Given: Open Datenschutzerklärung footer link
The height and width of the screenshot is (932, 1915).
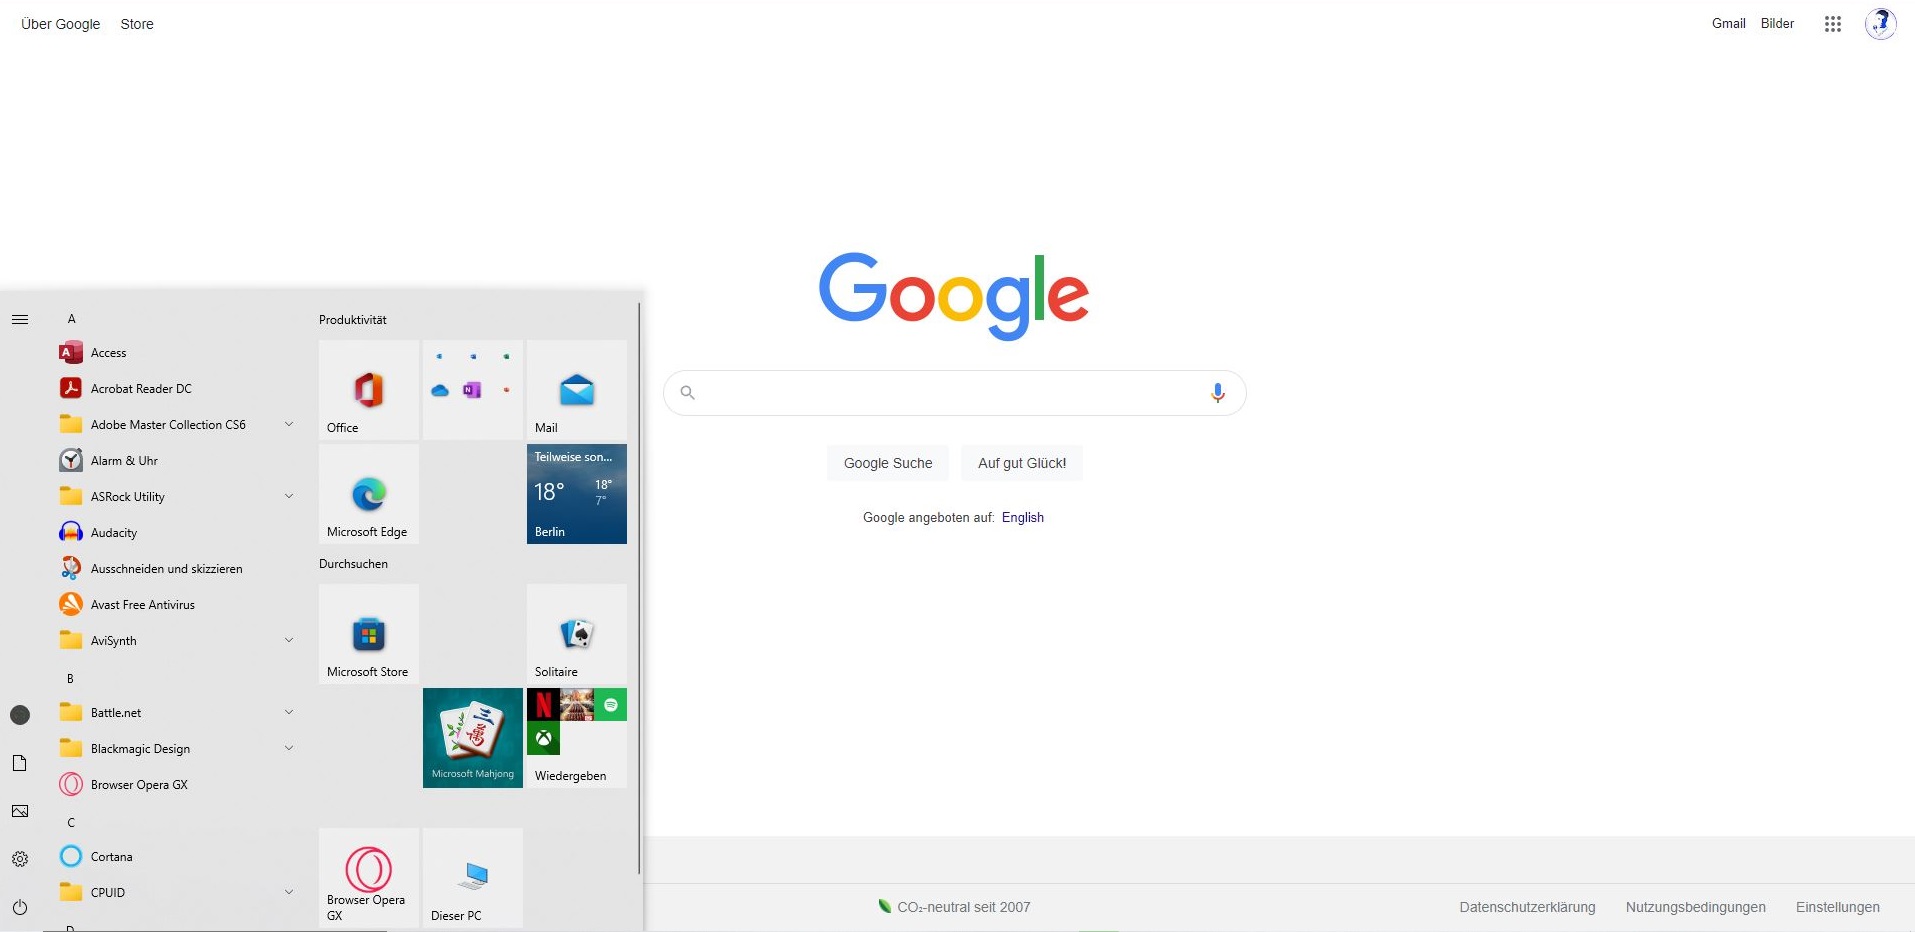Looking at the screenshot, I should [1527, 907].
